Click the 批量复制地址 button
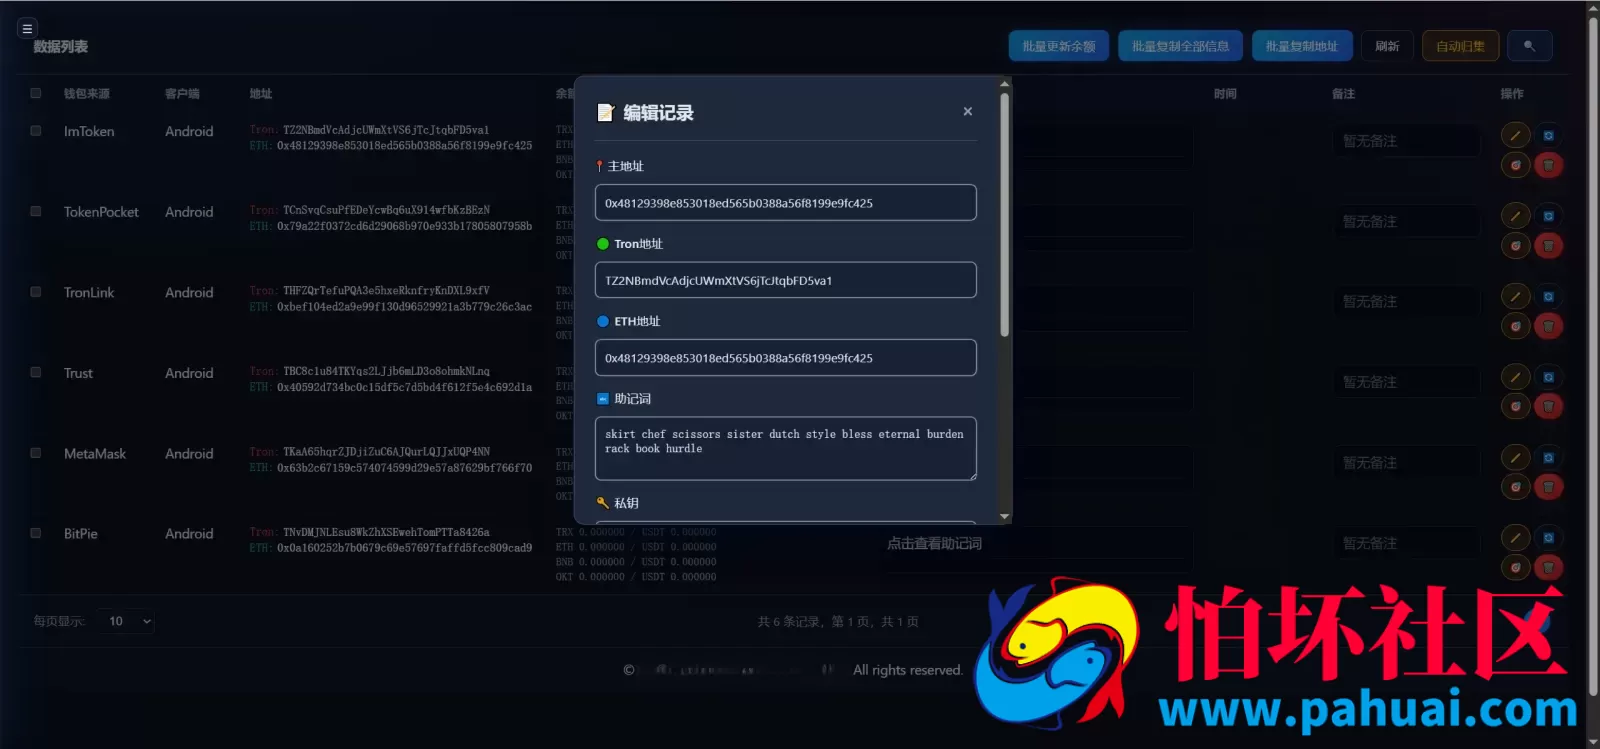The image size is (1600, 749). 1302,46
